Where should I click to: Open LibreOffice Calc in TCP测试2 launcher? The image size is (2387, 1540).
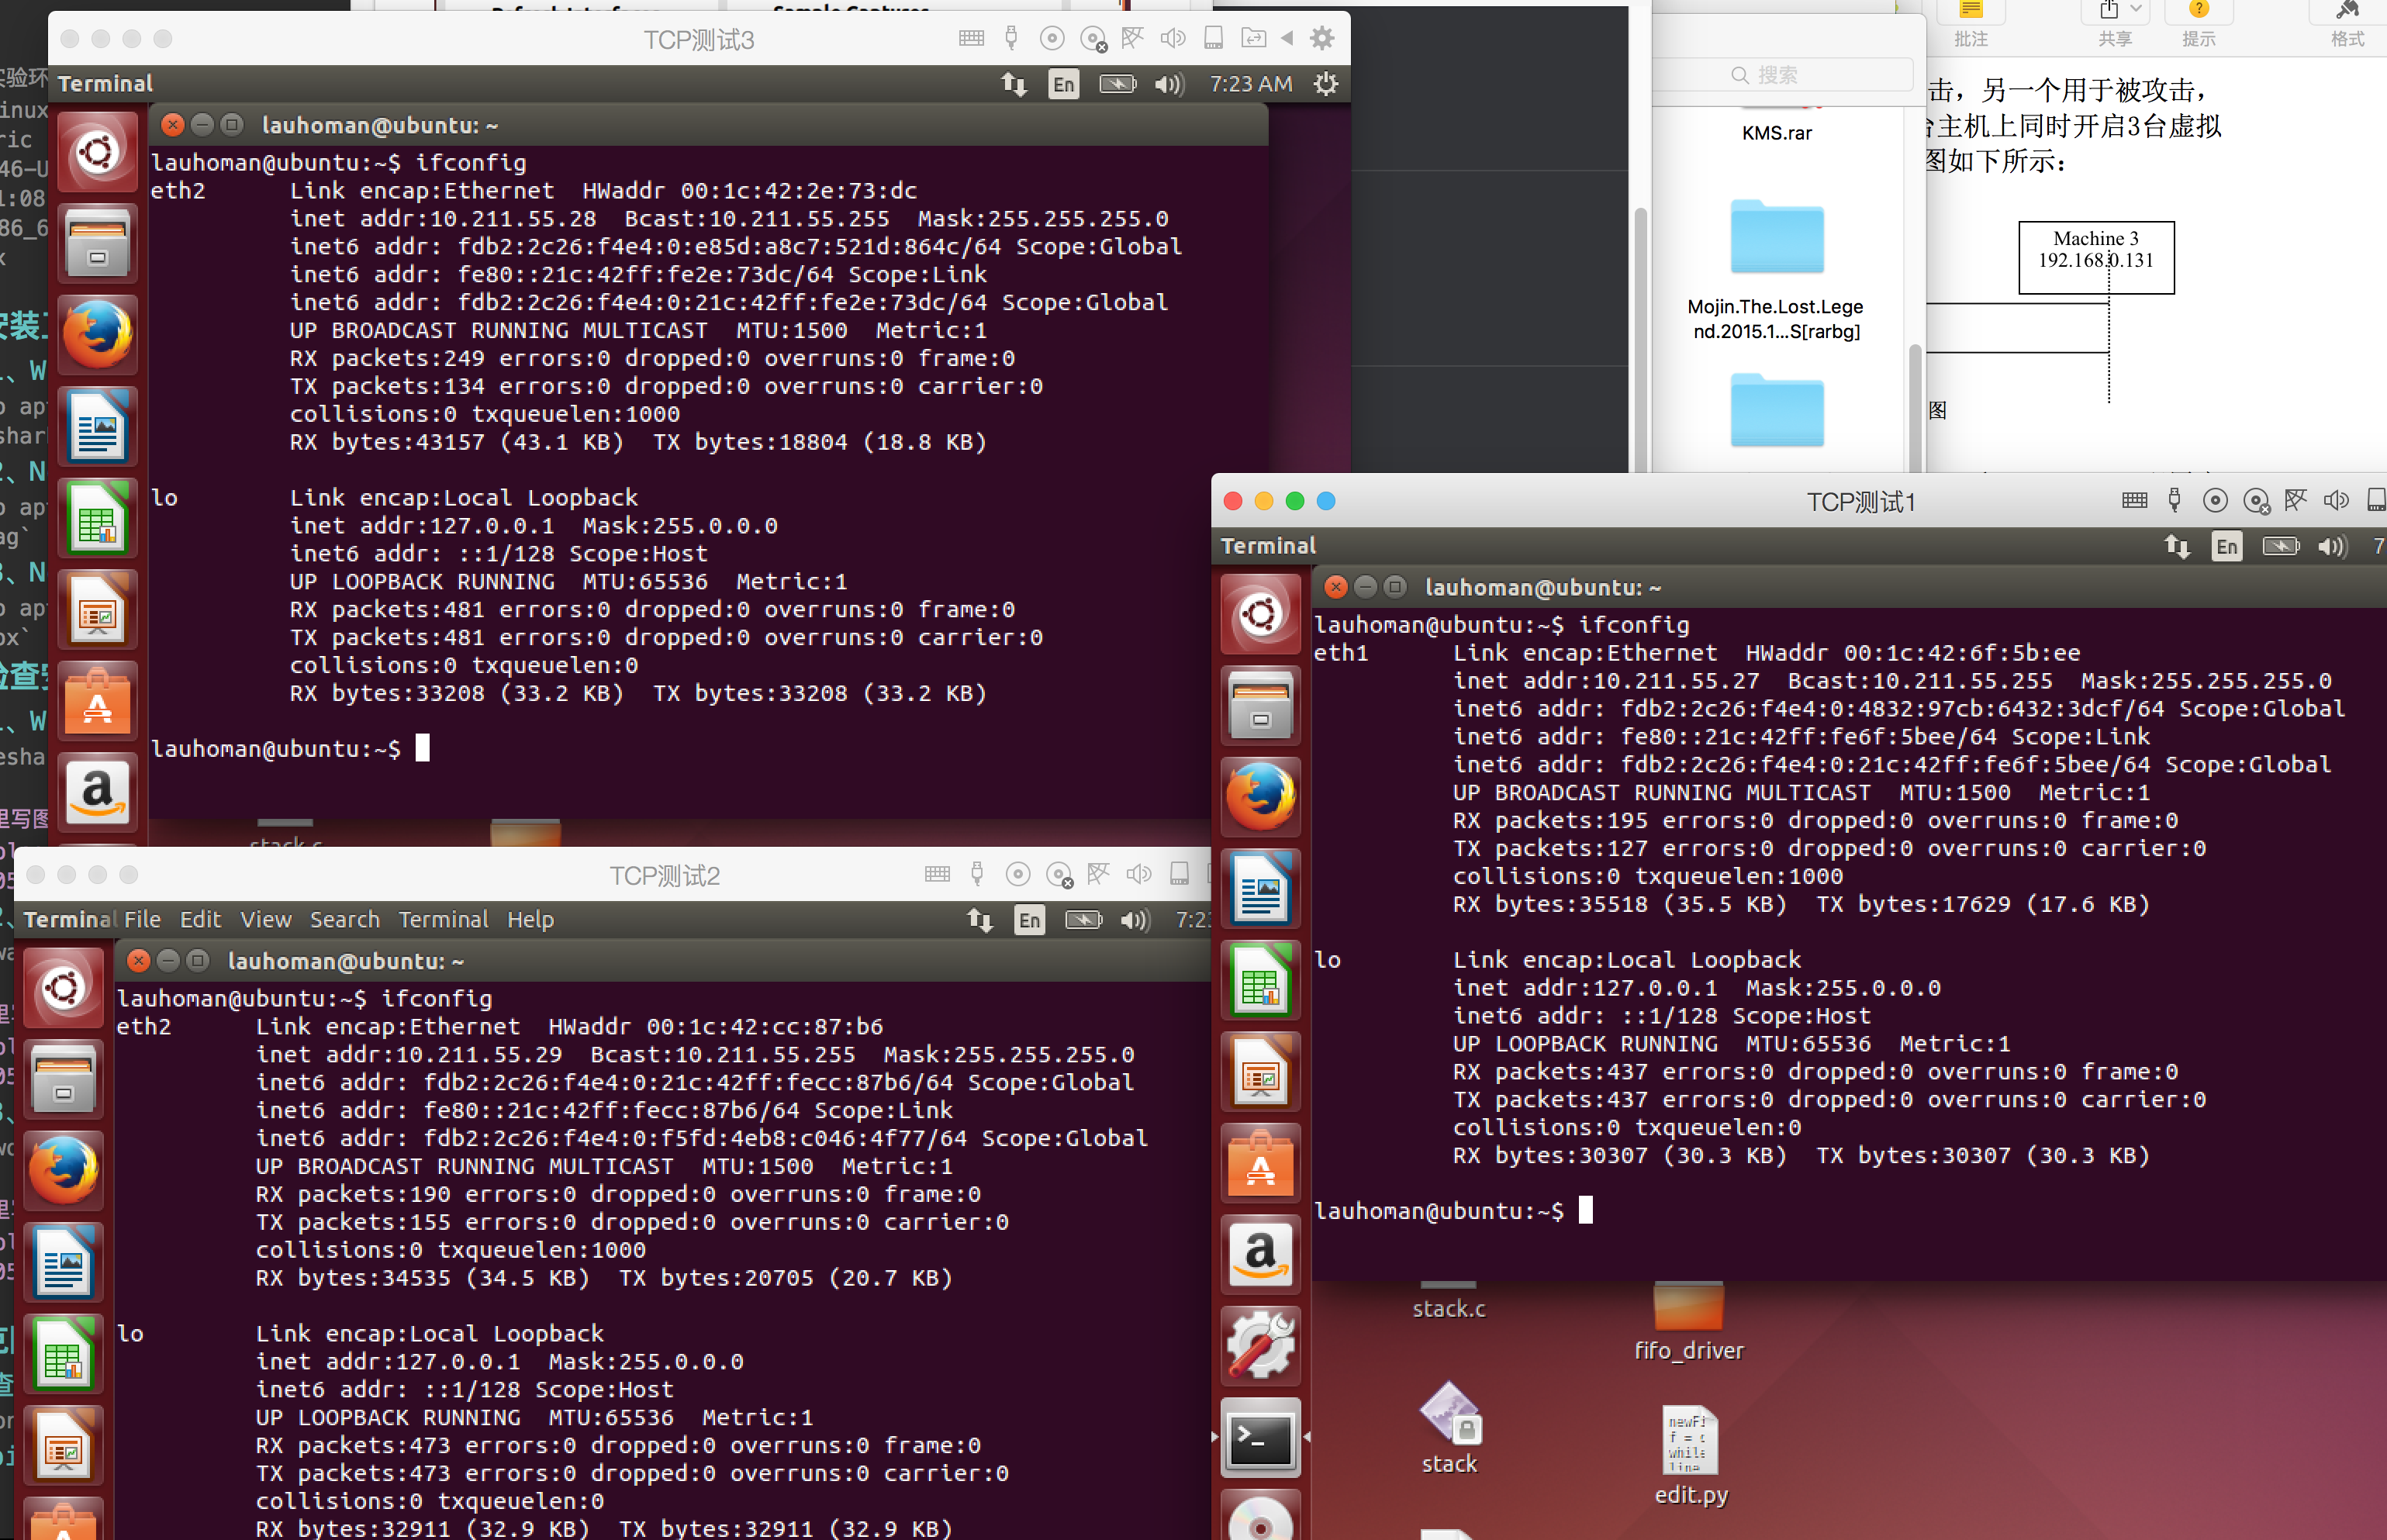click(x=64, y=1354)
